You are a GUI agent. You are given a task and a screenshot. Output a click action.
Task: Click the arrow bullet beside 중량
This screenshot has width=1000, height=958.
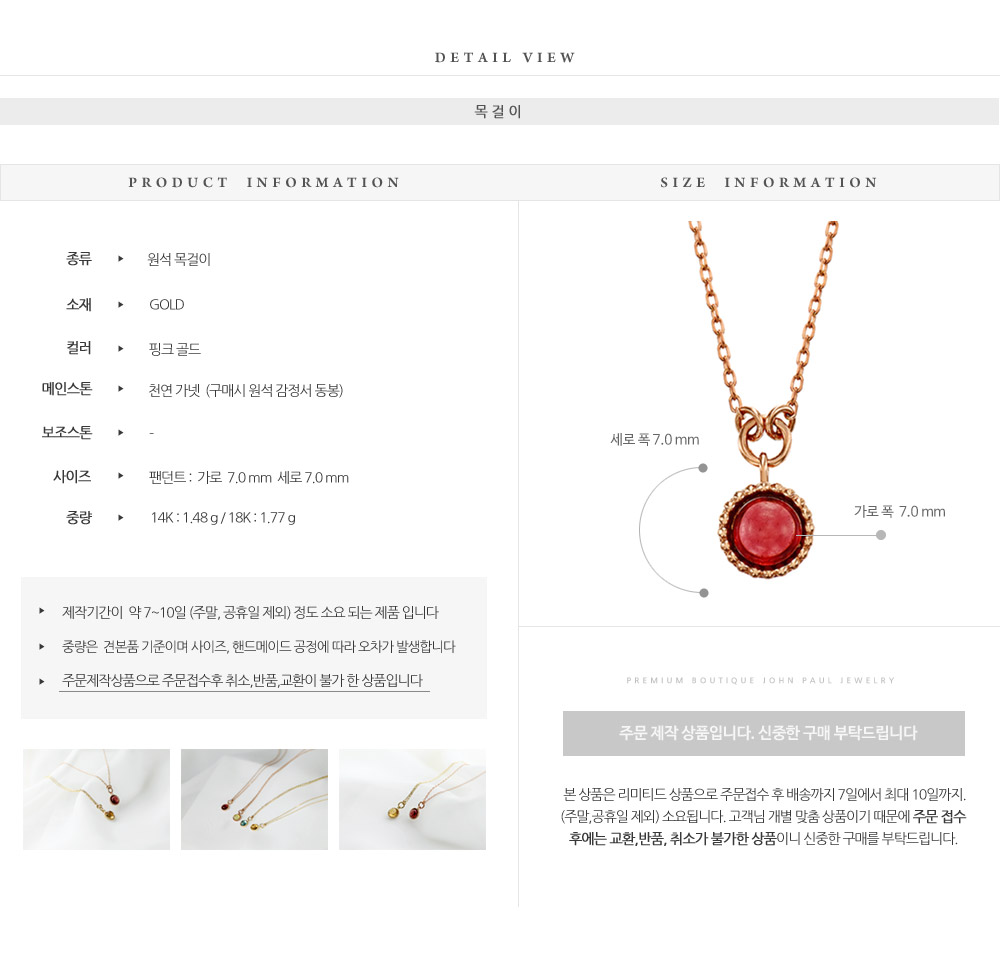point(121,518)
